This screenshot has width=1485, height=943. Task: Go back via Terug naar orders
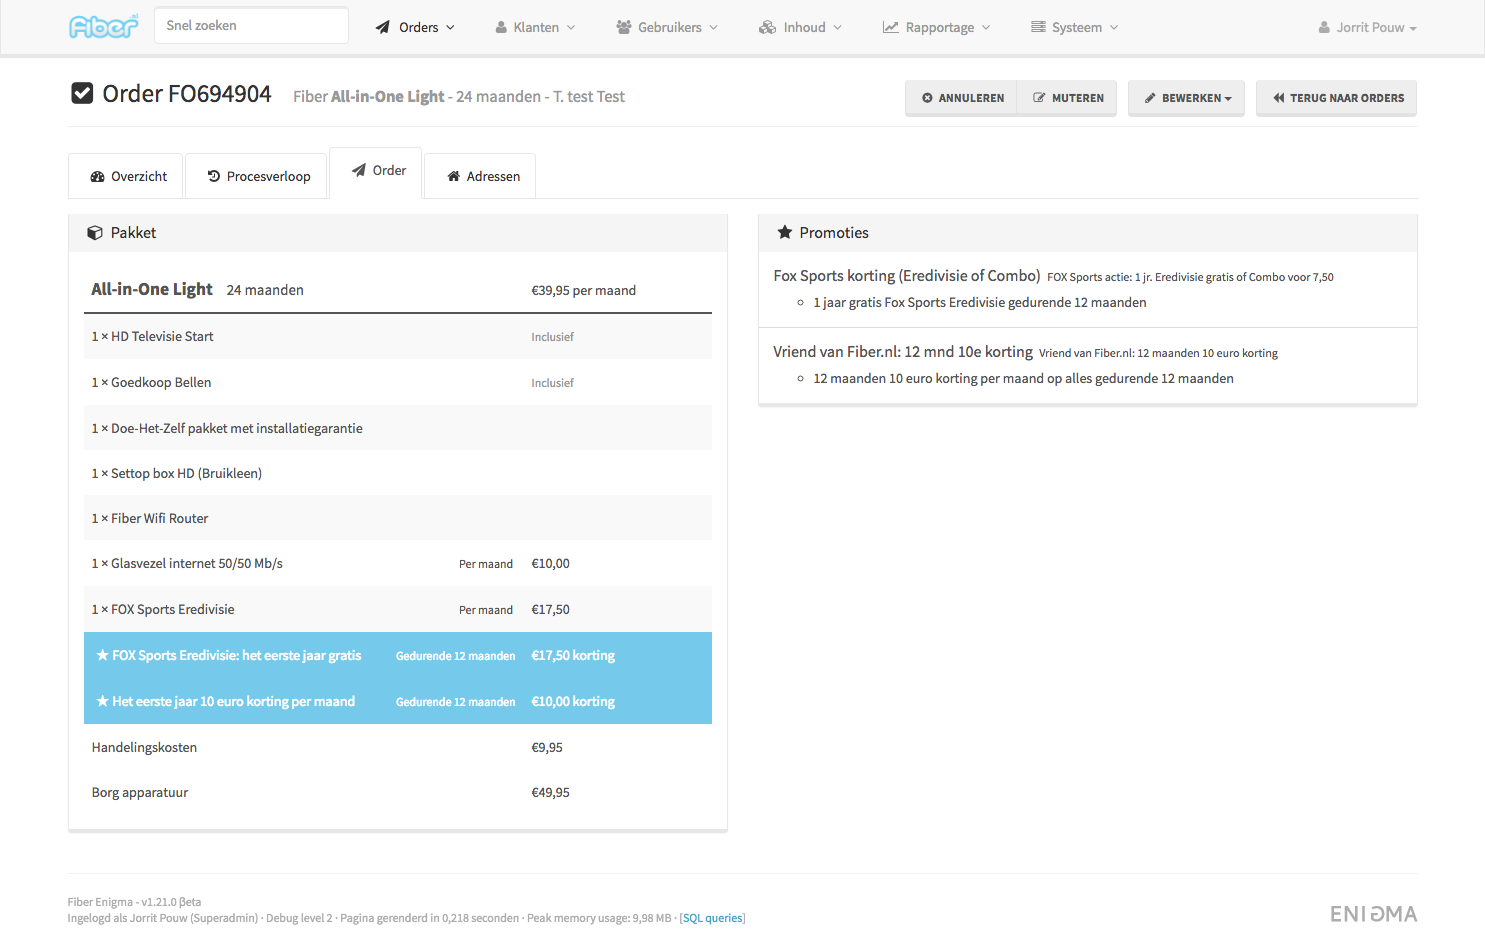tap(1337, 98)
